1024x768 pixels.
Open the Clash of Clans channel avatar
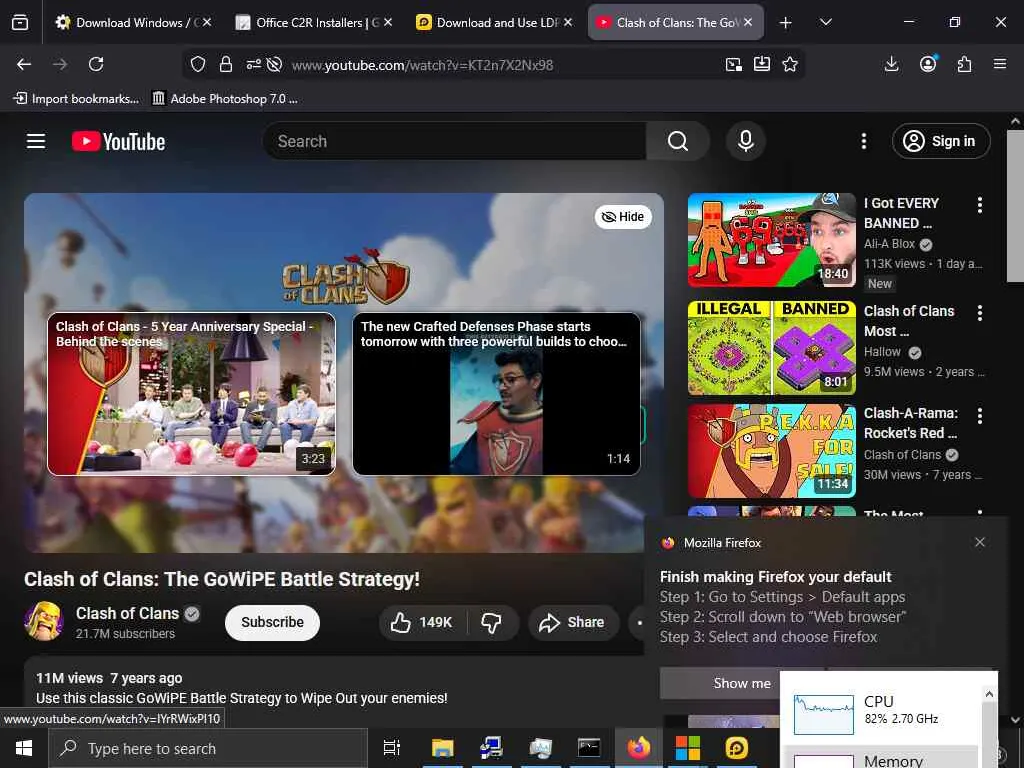44,621
